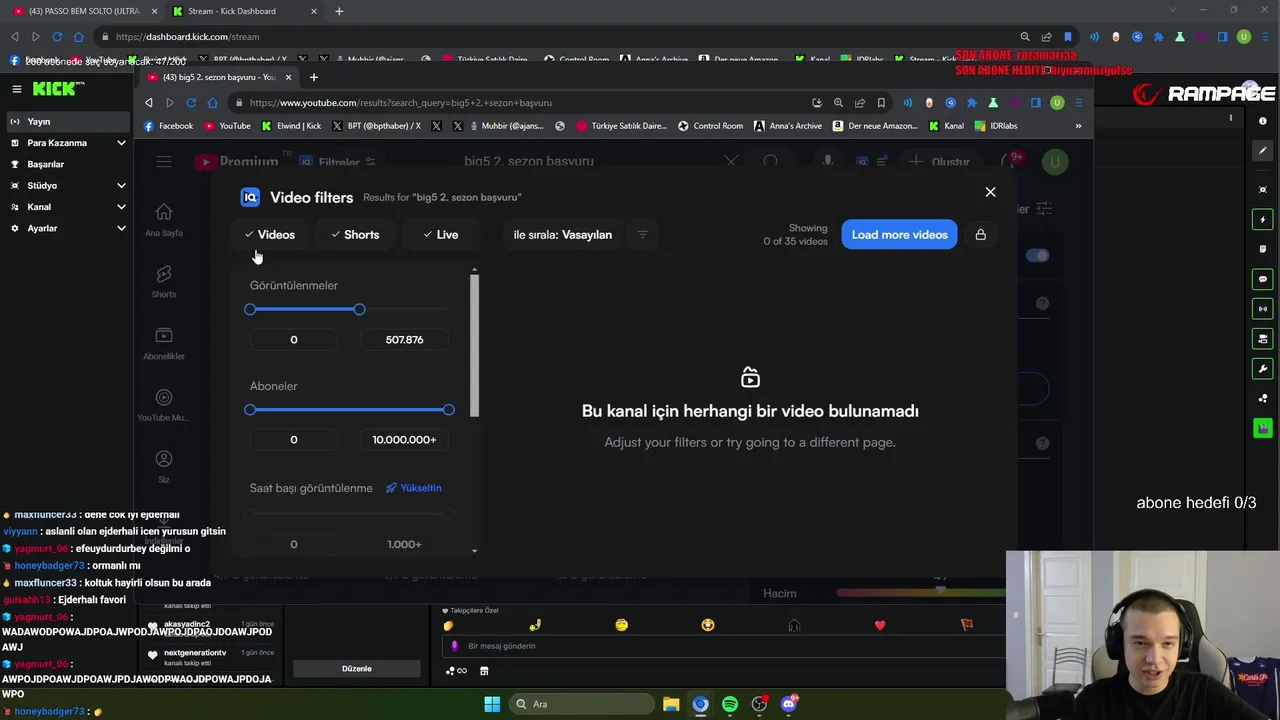Adjust the Görüntülenmeler minimum slider handle
This screenshot has width=1280, height=720.
(250, 310)
